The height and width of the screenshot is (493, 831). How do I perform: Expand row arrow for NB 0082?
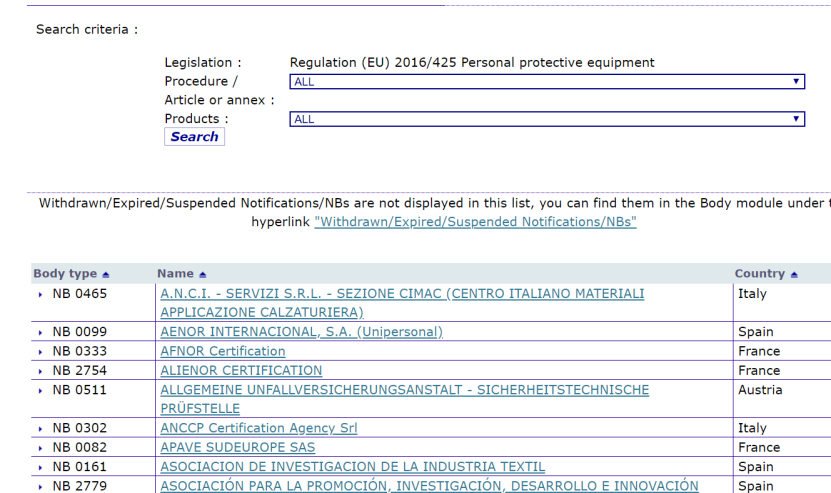(x=40, y=448)
